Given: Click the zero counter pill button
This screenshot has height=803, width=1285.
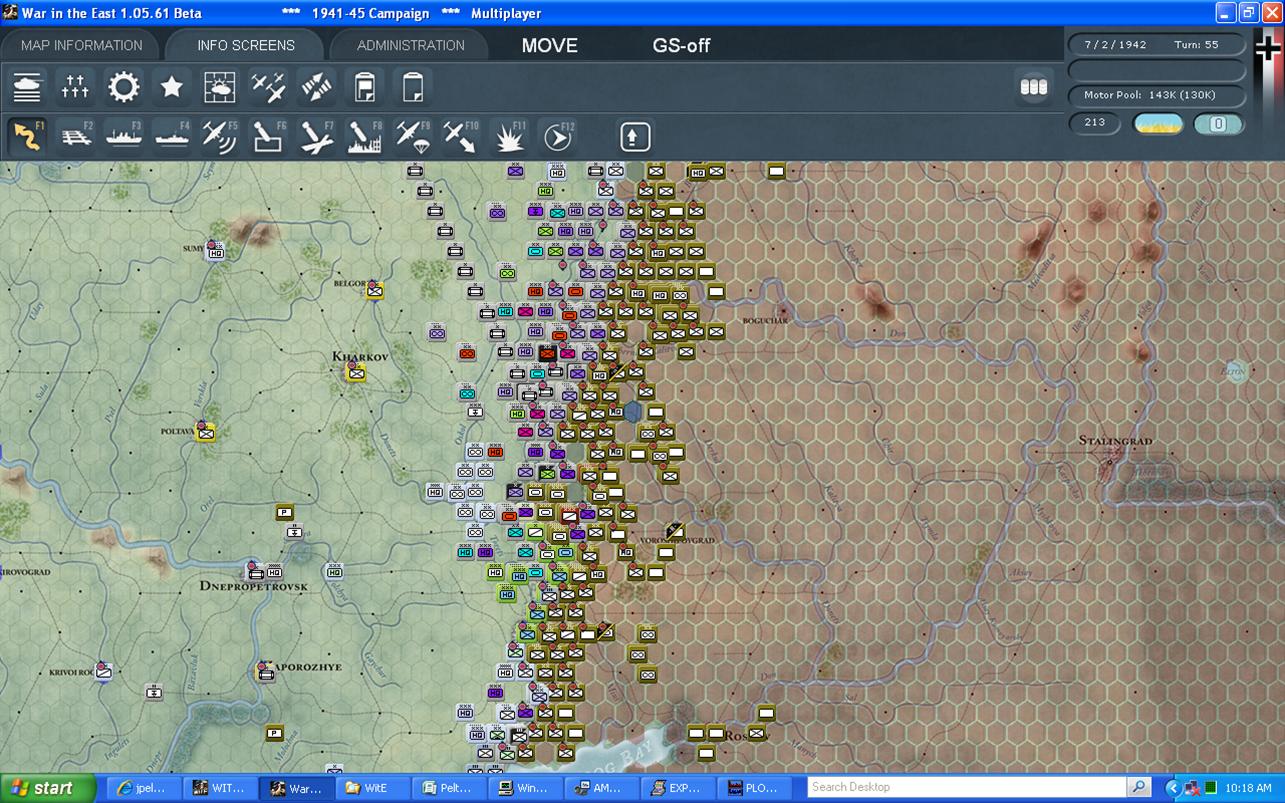Looking at the screenshot, I should click(x=1219, y=124).
